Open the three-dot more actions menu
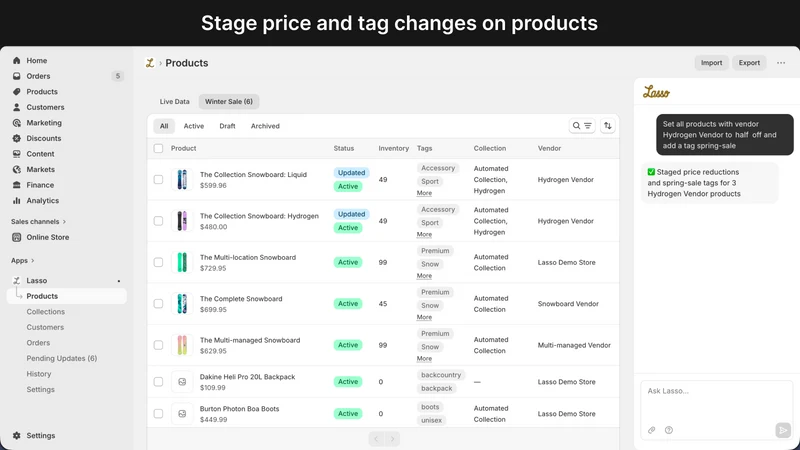 [x=781, y=63]
